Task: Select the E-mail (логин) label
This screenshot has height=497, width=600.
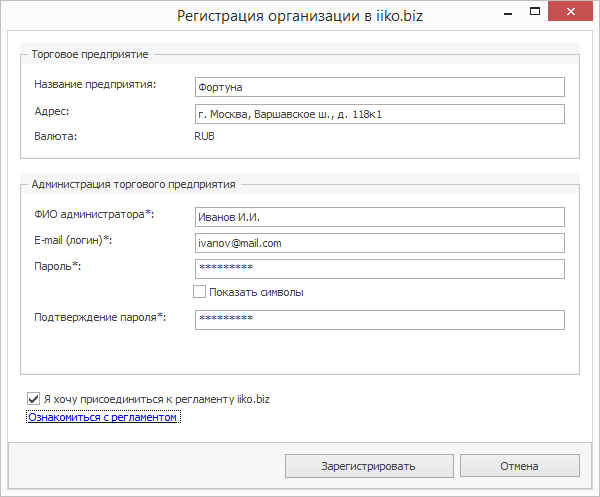Action: tap(73, 240)
